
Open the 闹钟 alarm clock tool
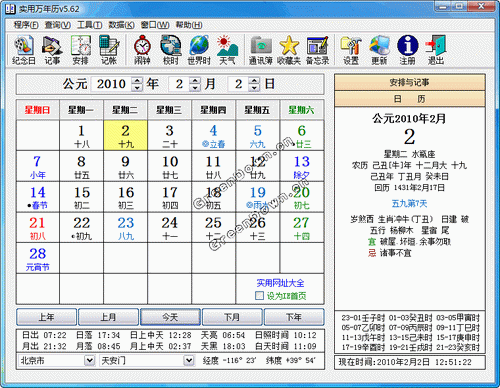[x=142, y=50]
